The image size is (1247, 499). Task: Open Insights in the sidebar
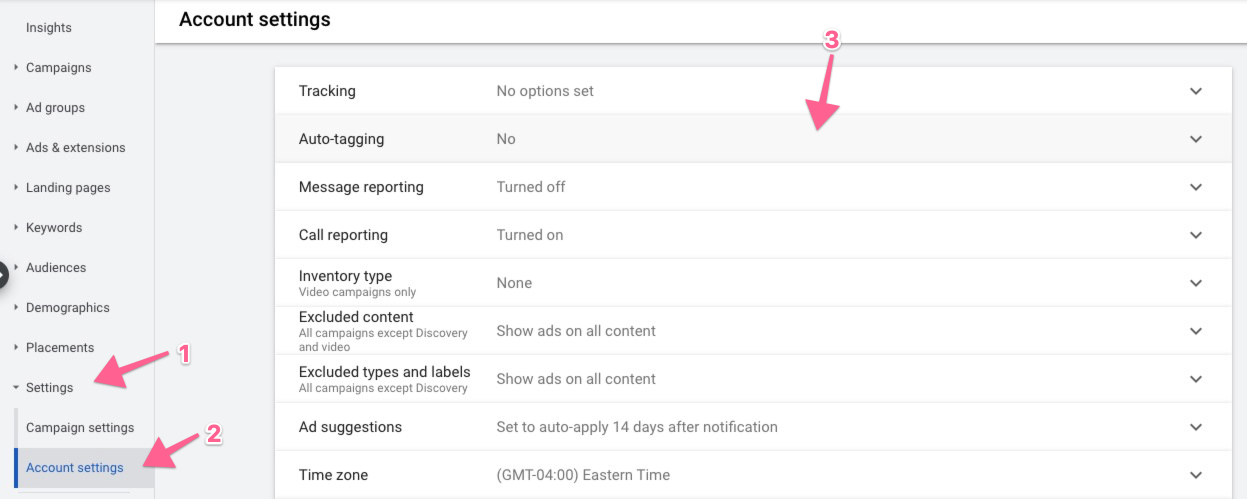49,28
